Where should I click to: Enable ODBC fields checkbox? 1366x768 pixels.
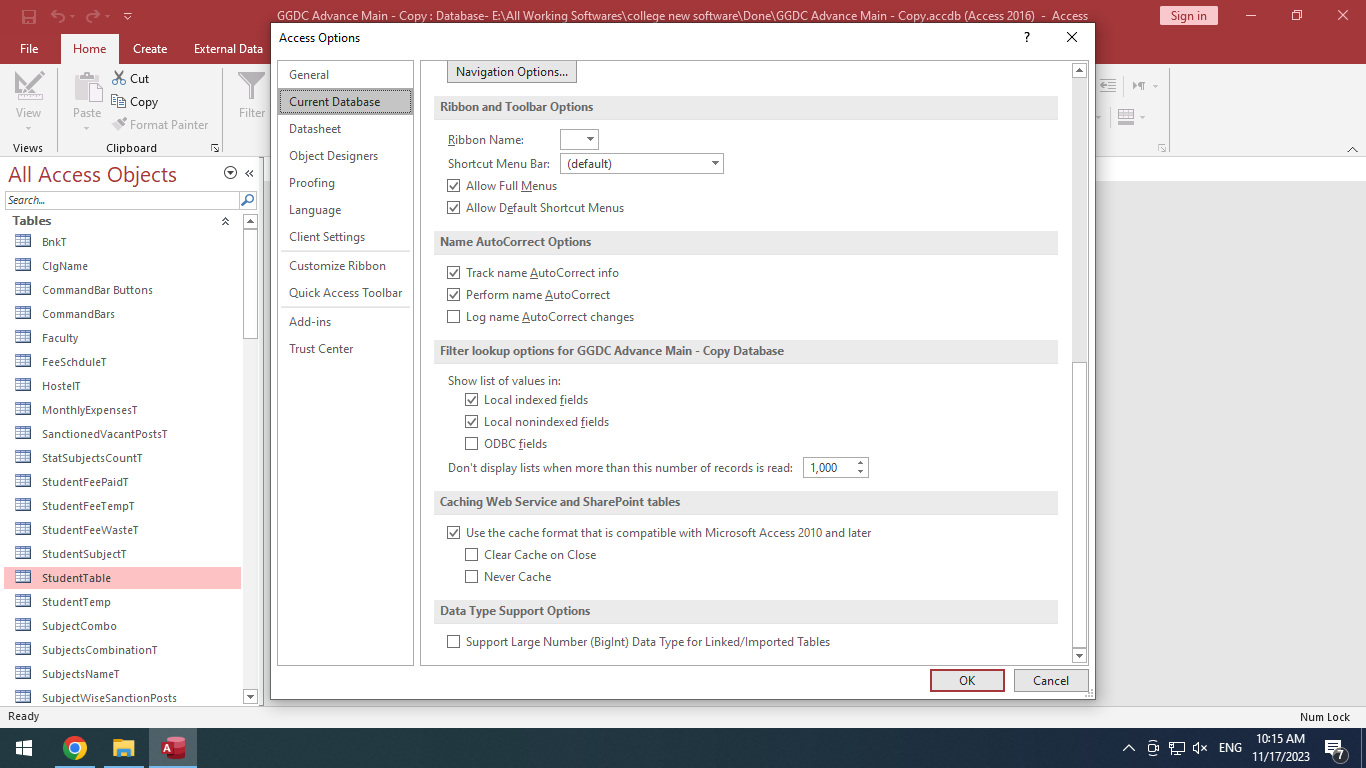(472, 444)
